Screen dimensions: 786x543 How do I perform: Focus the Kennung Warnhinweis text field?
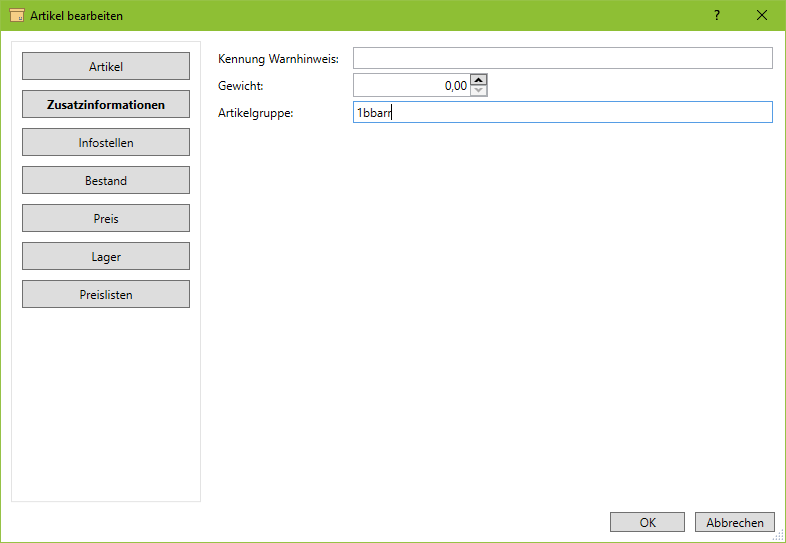(562, 59)
